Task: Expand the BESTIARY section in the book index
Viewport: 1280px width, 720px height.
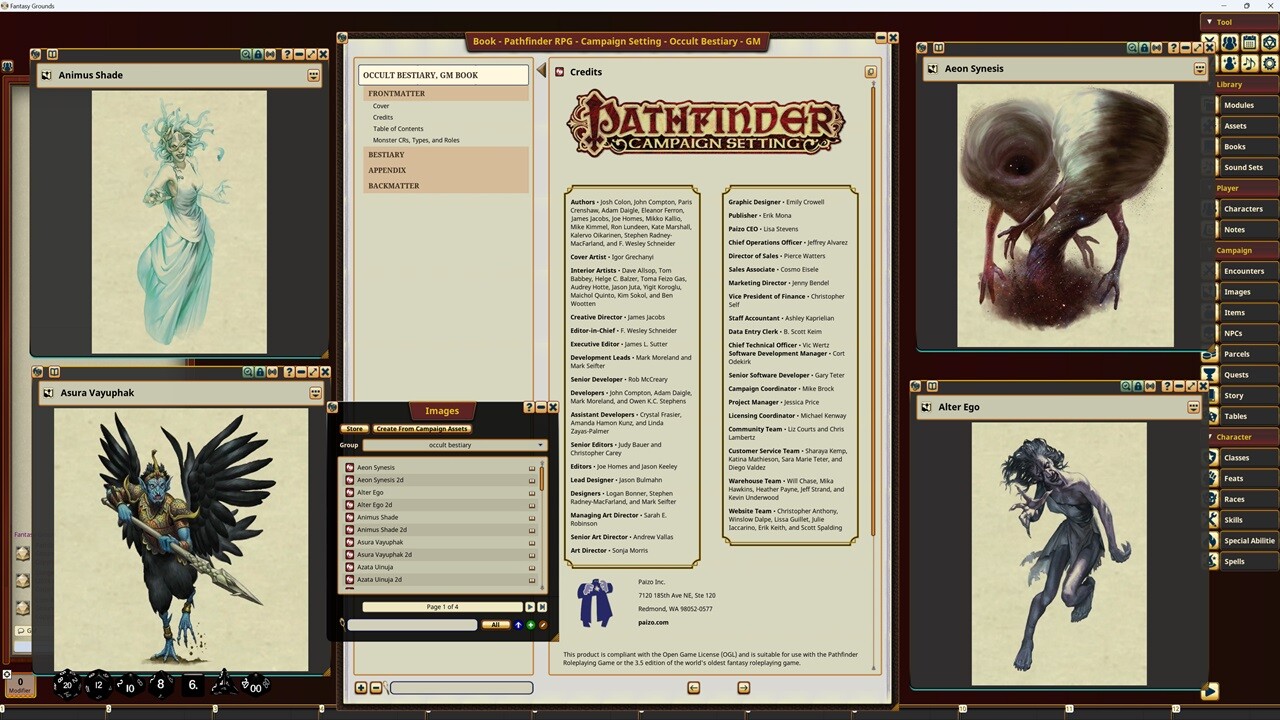Action: tap(386, 155)
